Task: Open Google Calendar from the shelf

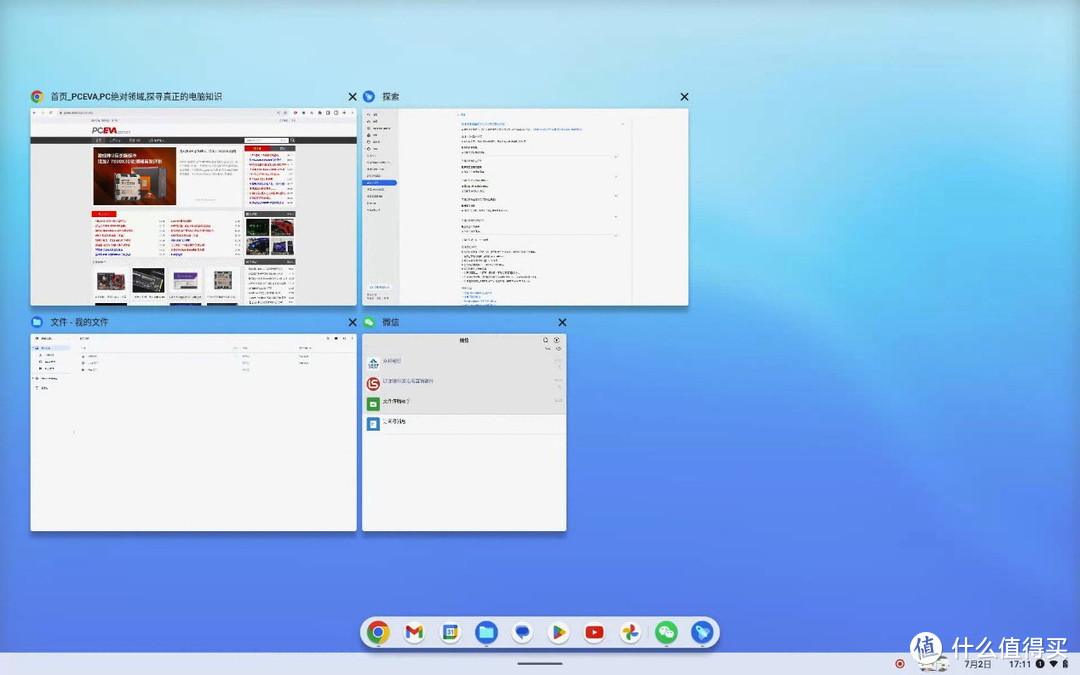Action: click(449, 632)
